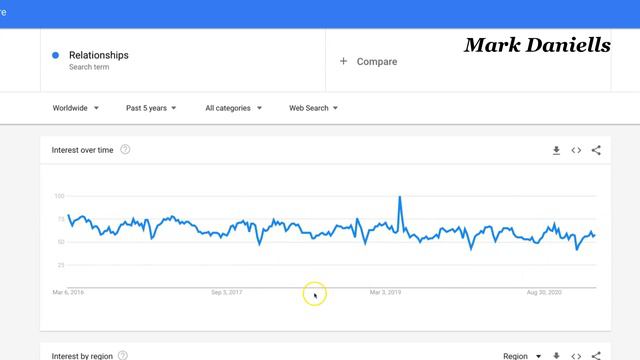
Task: Expand the All categories dropdown
Action: (x=233, y=108)
